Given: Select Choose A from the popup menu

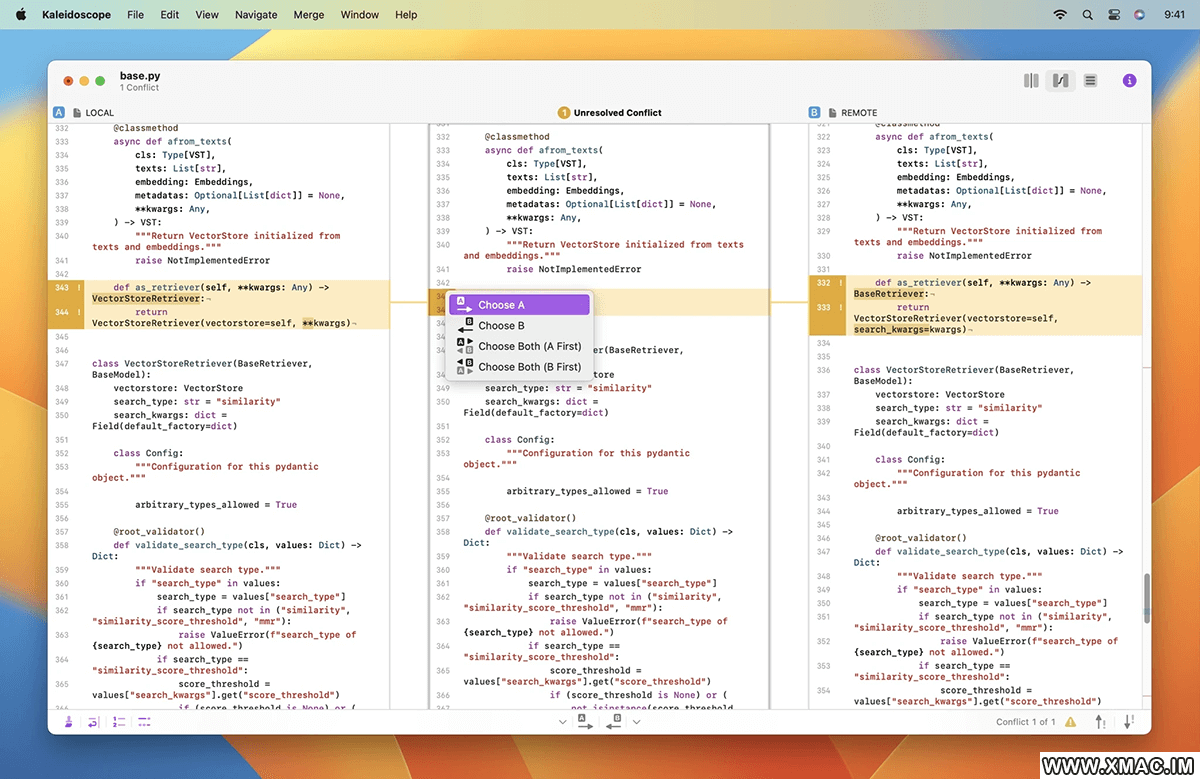Looking at the screenshot, I should [x=519, y=305].
